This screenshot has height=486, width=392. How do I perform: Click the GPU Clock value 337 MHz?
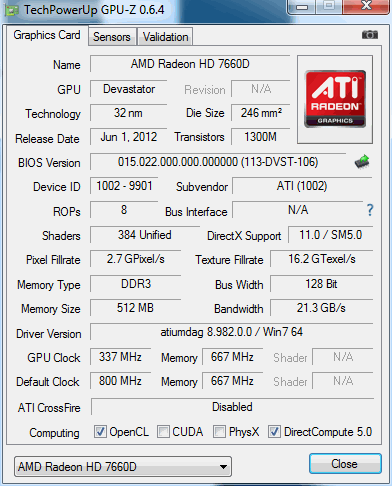[x=120, y=357]
